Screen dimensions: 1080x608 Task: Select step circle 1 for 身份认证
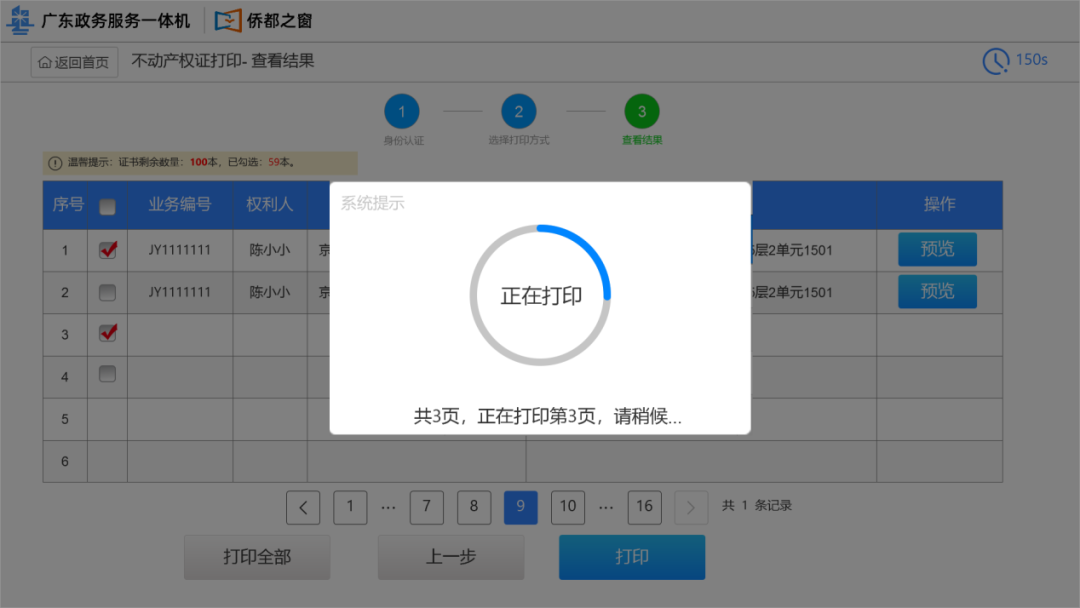pos(402,113)
